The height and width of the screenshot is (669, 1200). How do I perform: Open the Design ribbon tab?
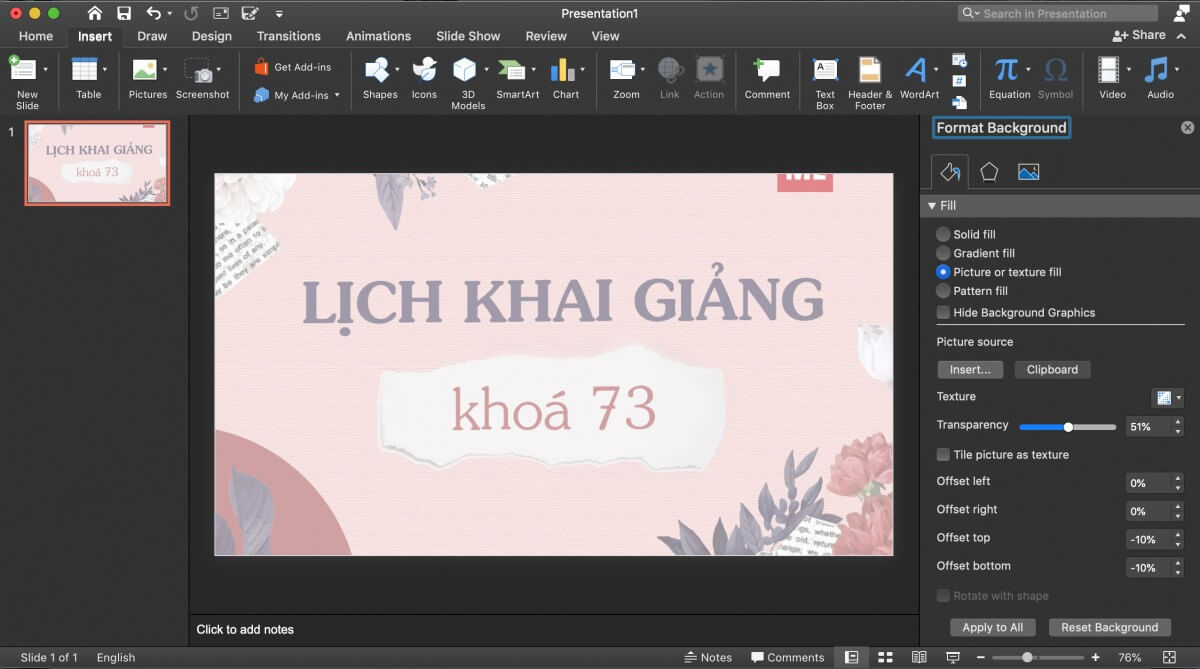(211, 36)
